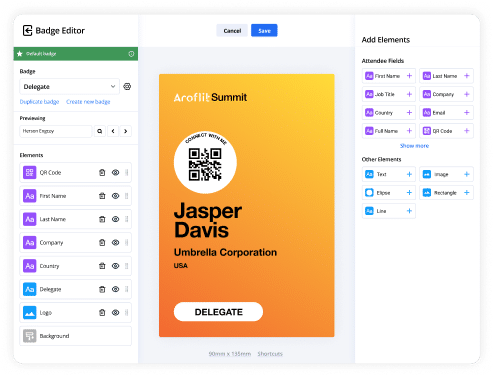Click the Cancel button
The width and height of the screenshot is (493, 376).
(x=232, y=30)
